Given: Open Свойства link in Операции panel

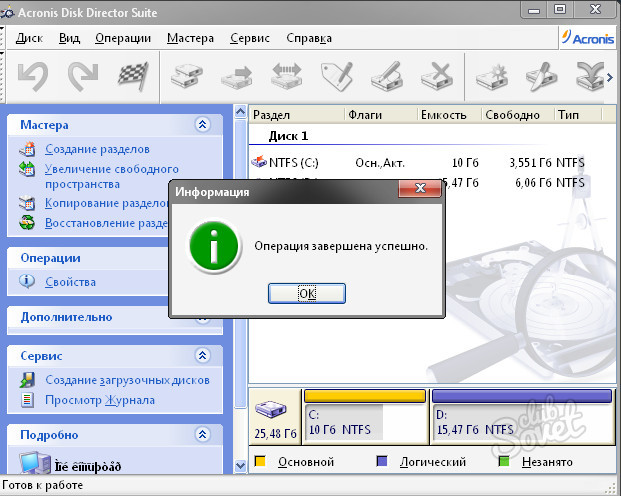Looking at the screenshot, I should [70, 282].
